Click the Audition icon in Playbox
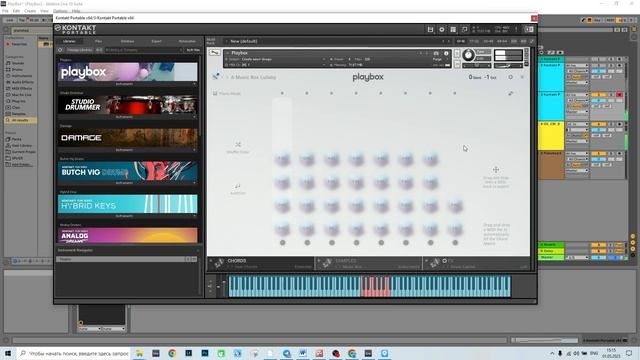 click(238, 186)
